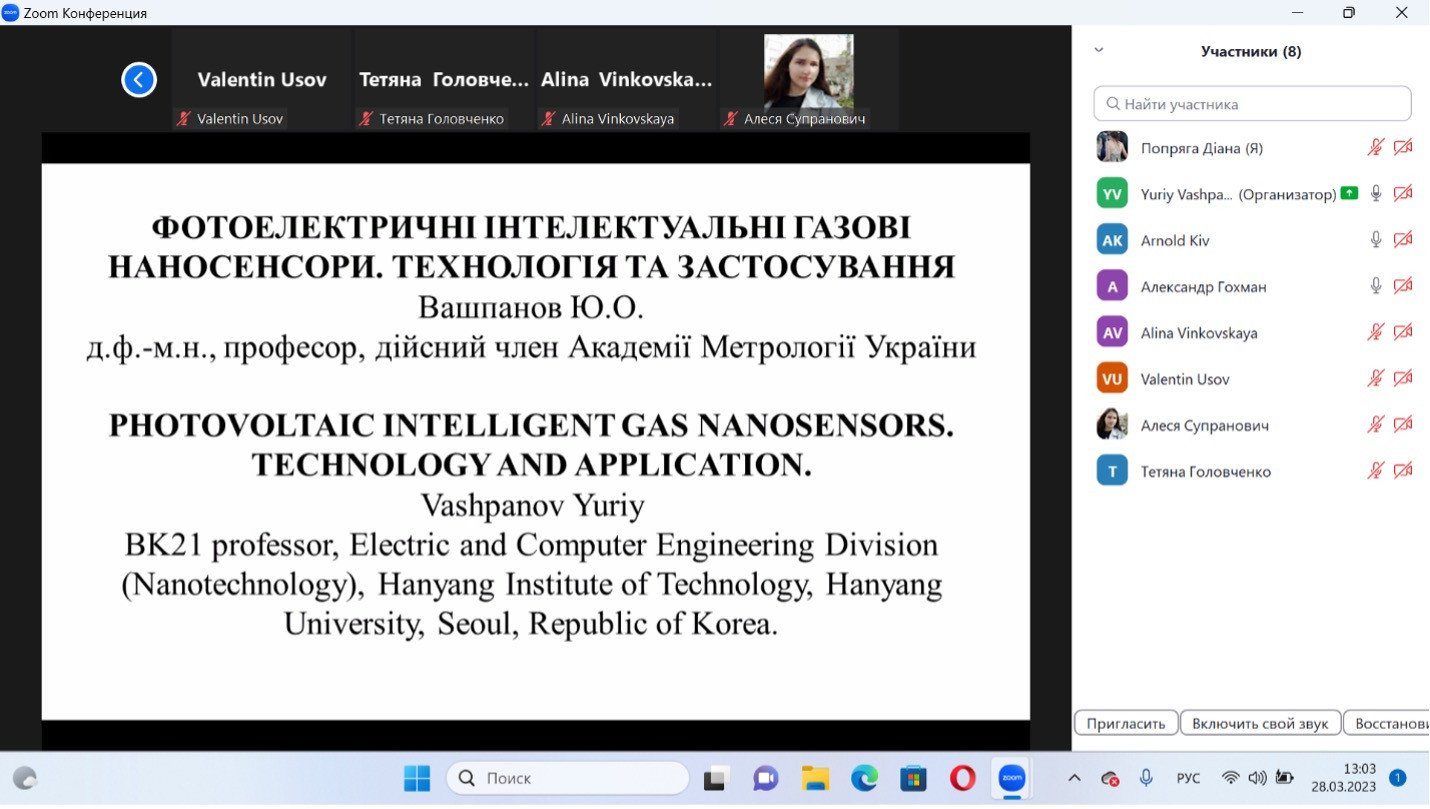Screen dimensions: 1430x809
Task: Click the microphone icon beside Yuriy Vashpanov
Action: click(1376, 194)
